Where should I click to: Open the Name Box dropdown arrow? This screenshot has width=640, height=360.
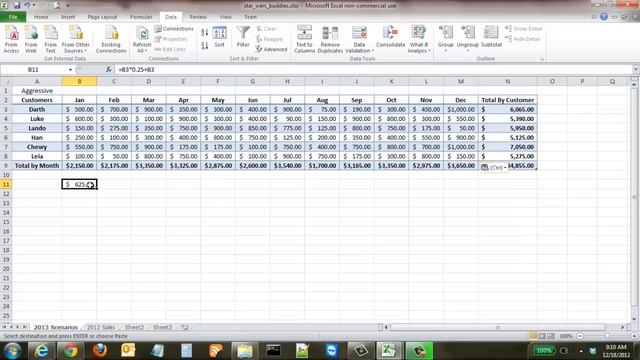coord(70,70)
